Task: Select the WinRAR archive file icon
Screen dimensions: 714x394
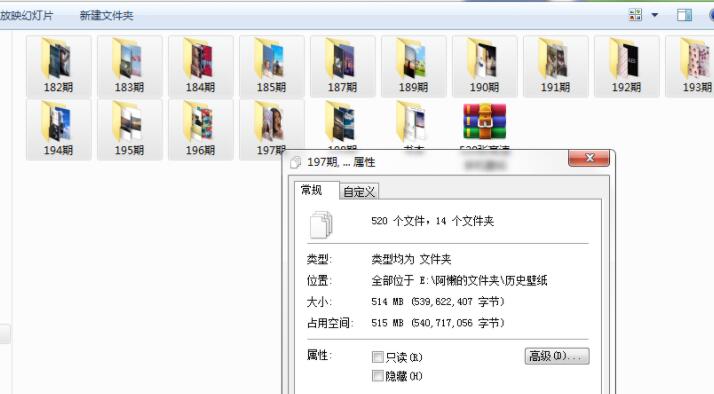Action: (484, 121)
